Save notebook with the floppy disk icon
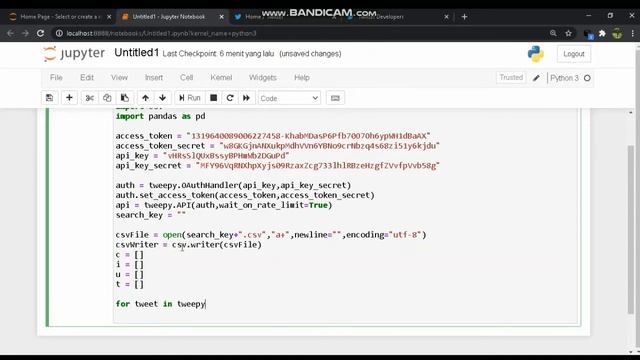 tap(49, 98)
